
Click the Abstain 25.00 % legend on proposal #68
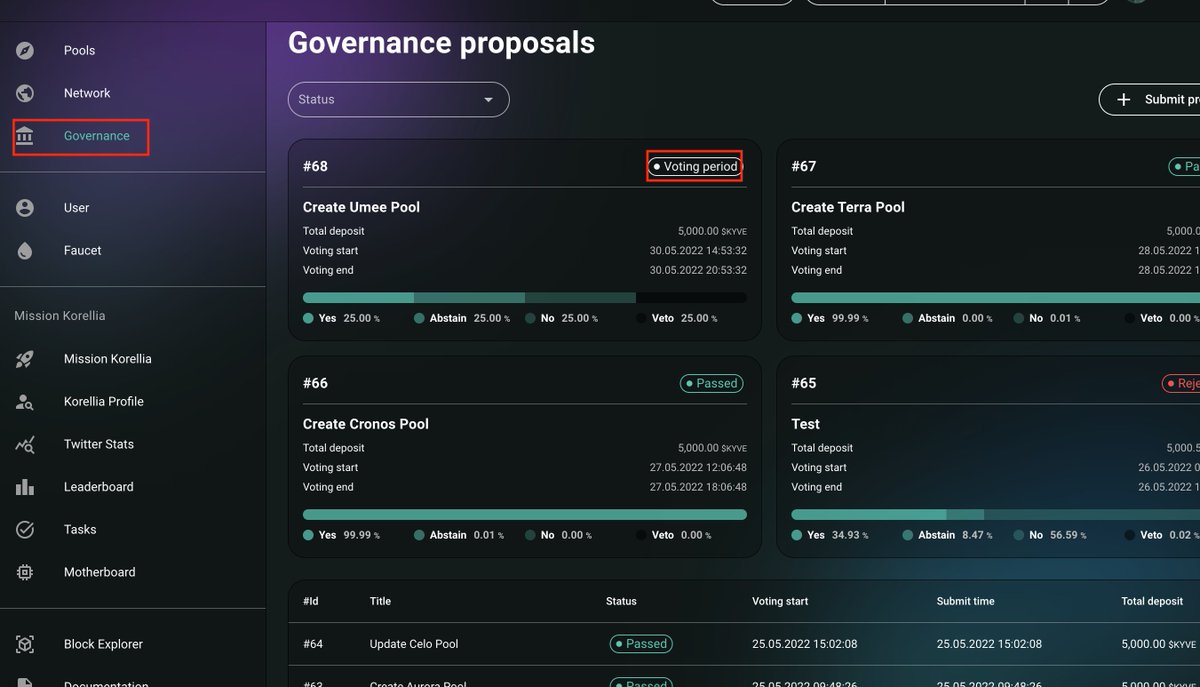pyautogui.click(x=462, y=318)
